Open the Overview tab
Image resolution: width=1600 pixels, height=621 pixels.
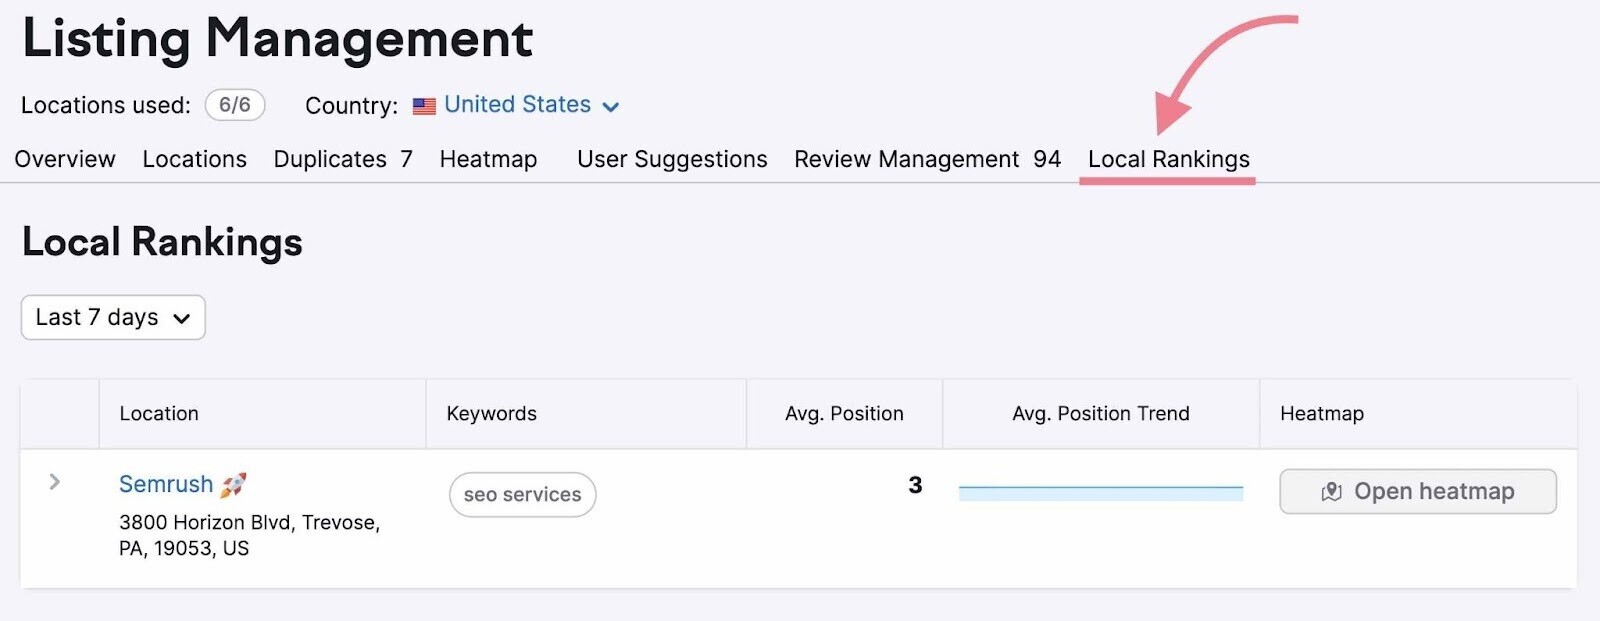coord(65,159)
